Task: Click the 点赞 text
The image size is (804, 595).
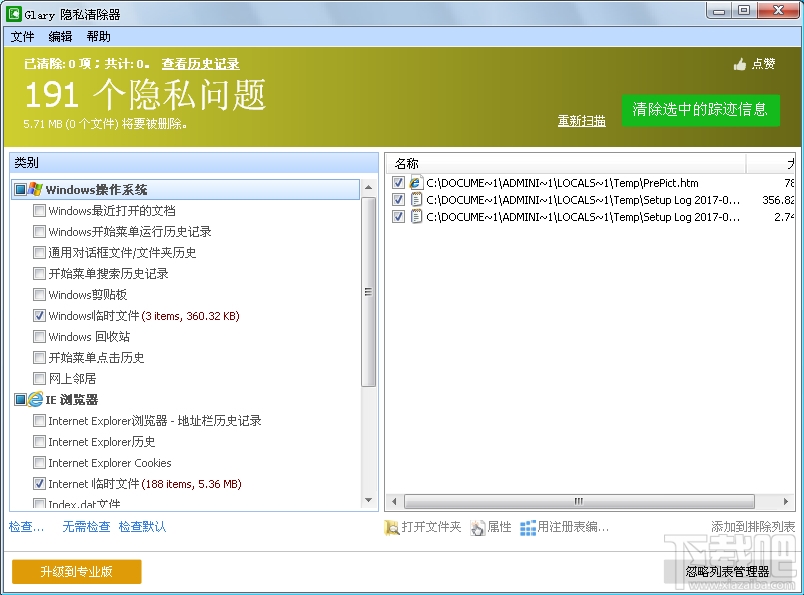Action: (763, 64)
